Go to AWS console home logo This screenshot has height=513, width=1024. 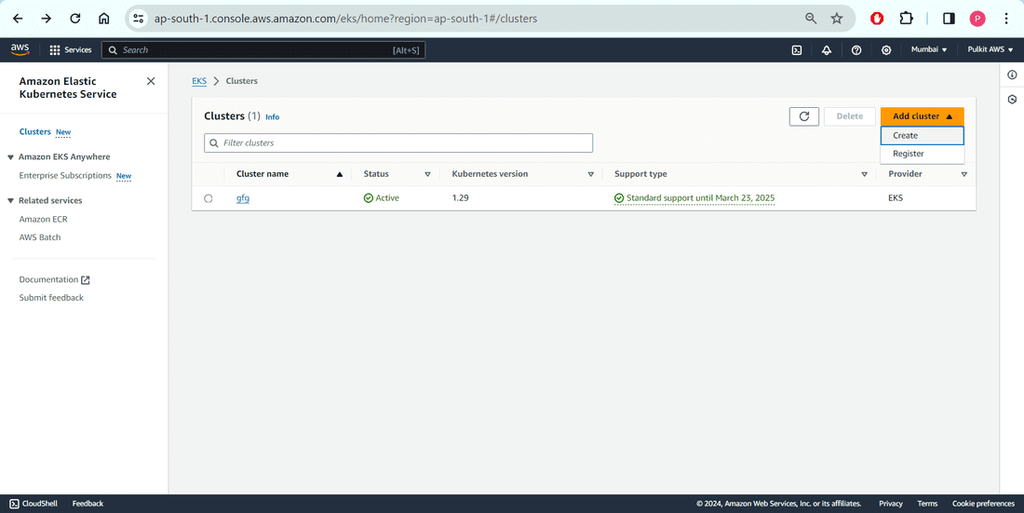(20, 50)
